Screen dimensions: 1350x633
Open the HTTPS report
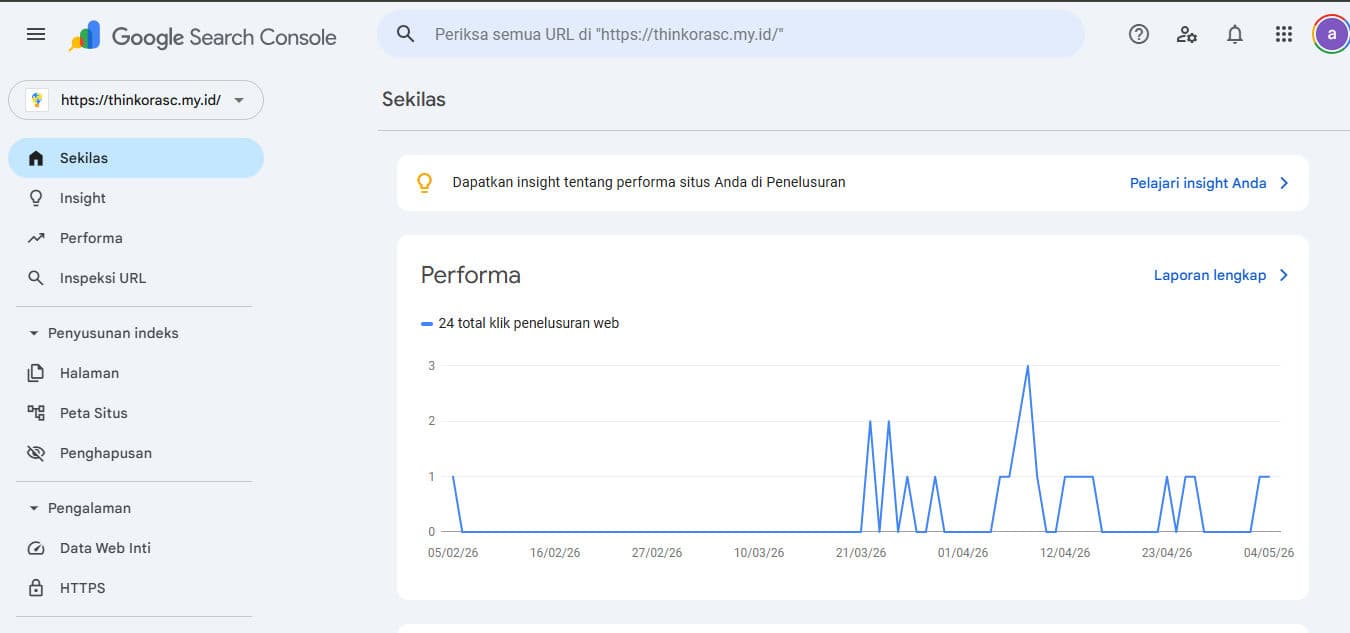(x=136, y=588)
